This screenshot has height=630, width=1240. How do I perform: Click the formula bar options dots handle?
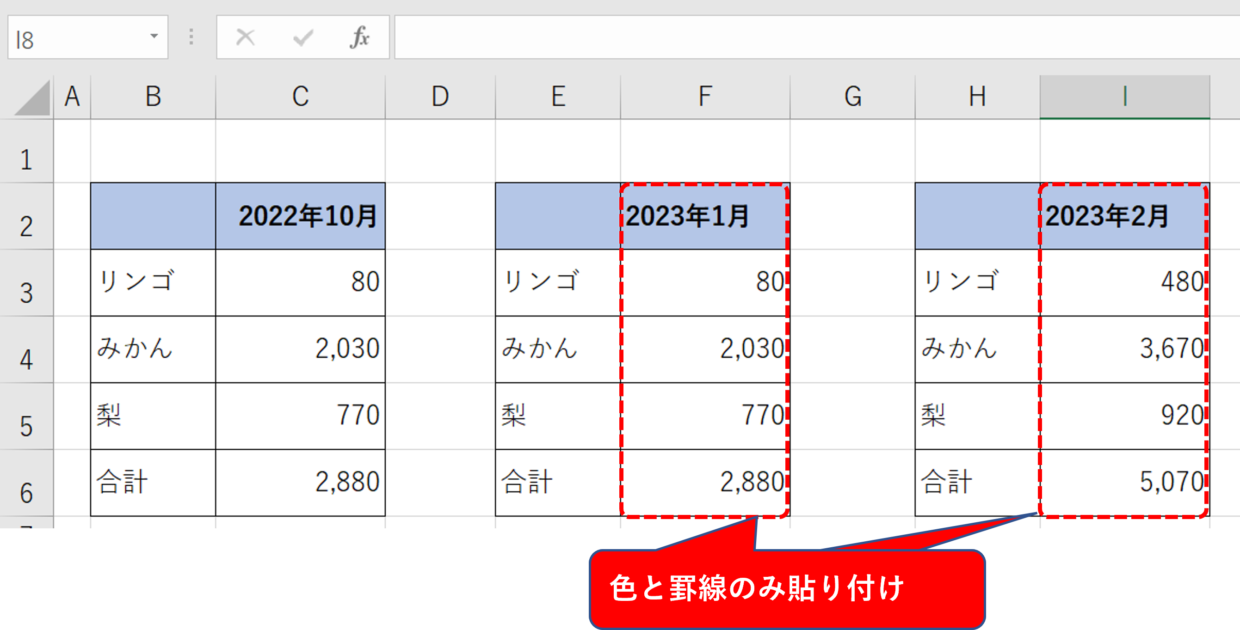coord(192,38)
